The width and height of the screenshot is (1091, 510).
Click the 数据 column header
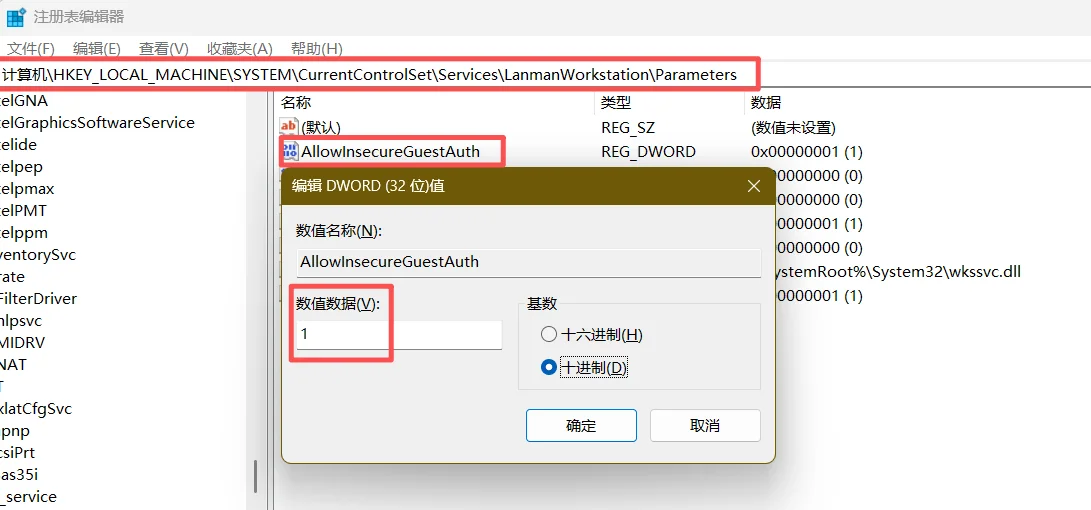[x=766, y=103]
